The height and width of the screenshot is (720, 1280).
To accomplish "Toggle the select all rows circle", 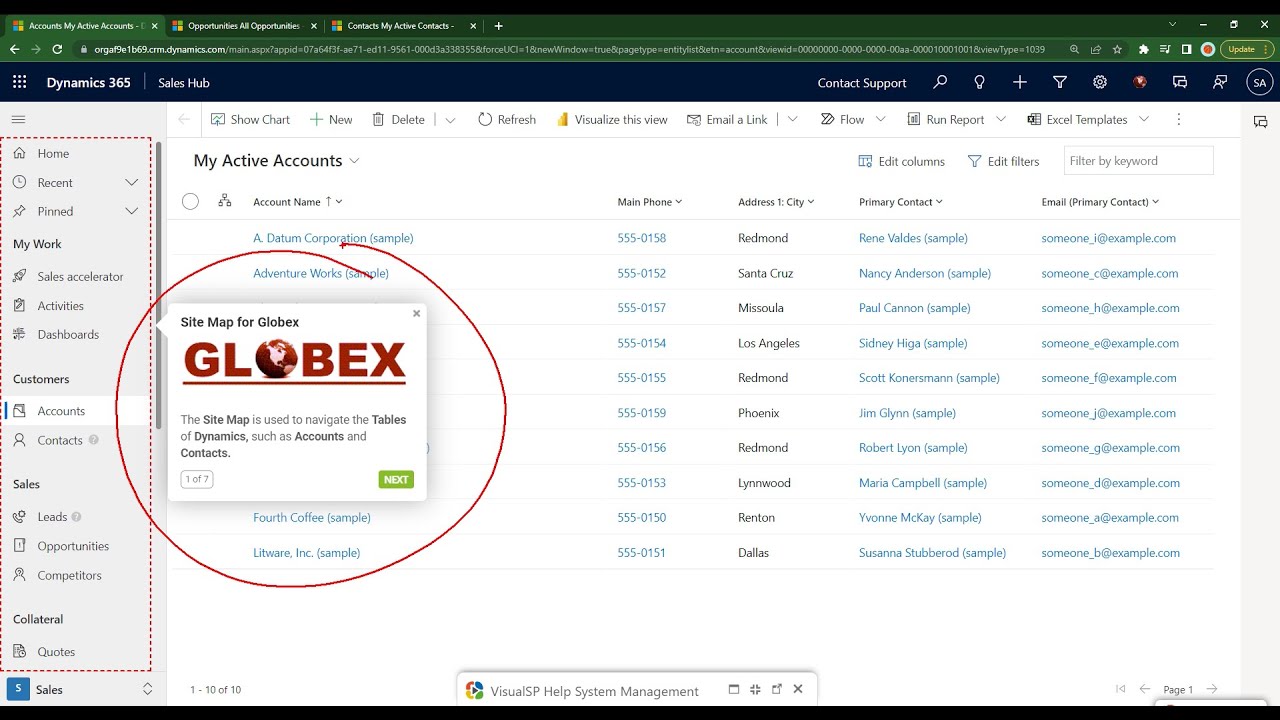I will (190, 201).
